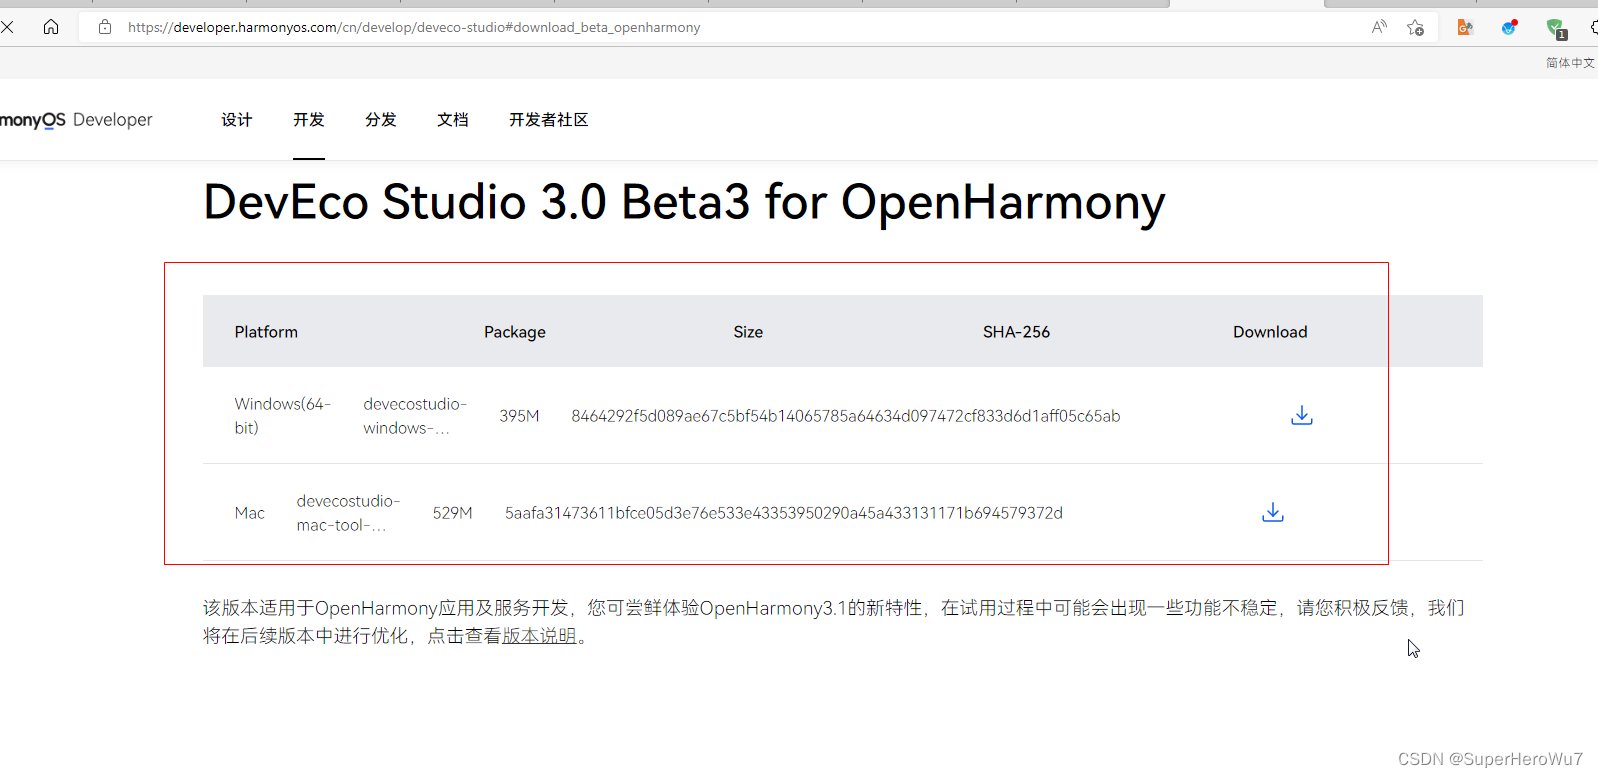Viewport: 1598px width, 777px height.
Task: Open the blue bird extension icon
Action: point(1509,27)
